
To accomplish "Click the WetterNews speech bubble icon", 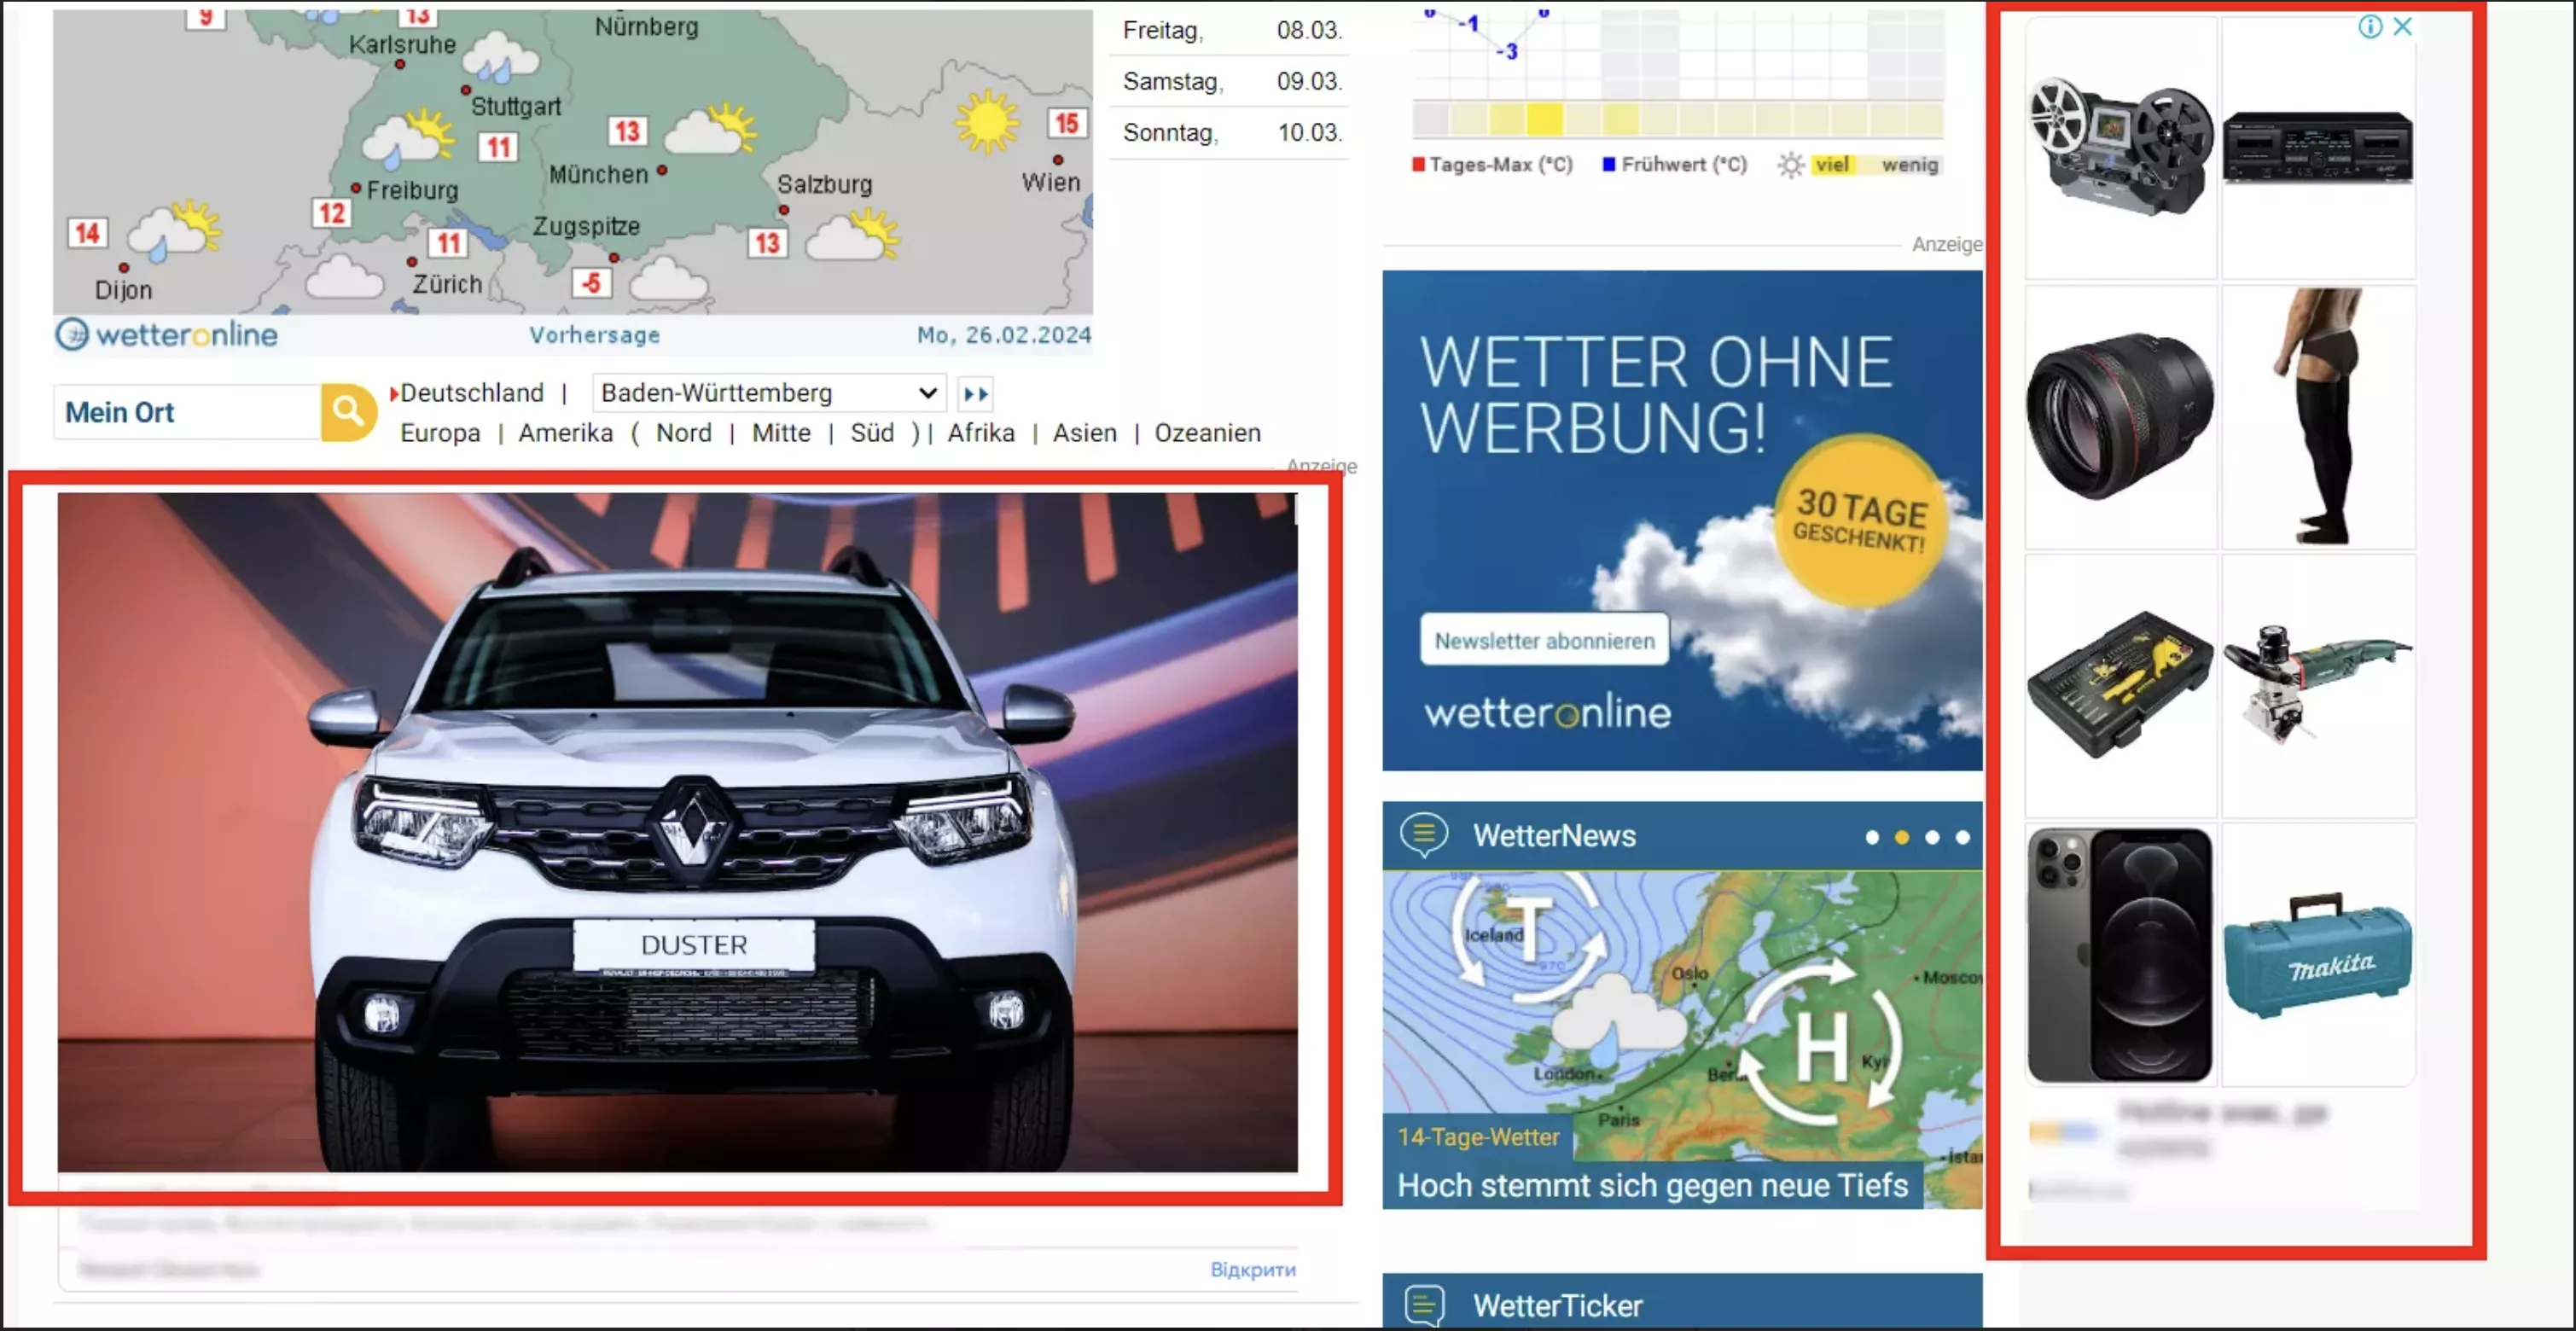I will tap(1423, 834).
